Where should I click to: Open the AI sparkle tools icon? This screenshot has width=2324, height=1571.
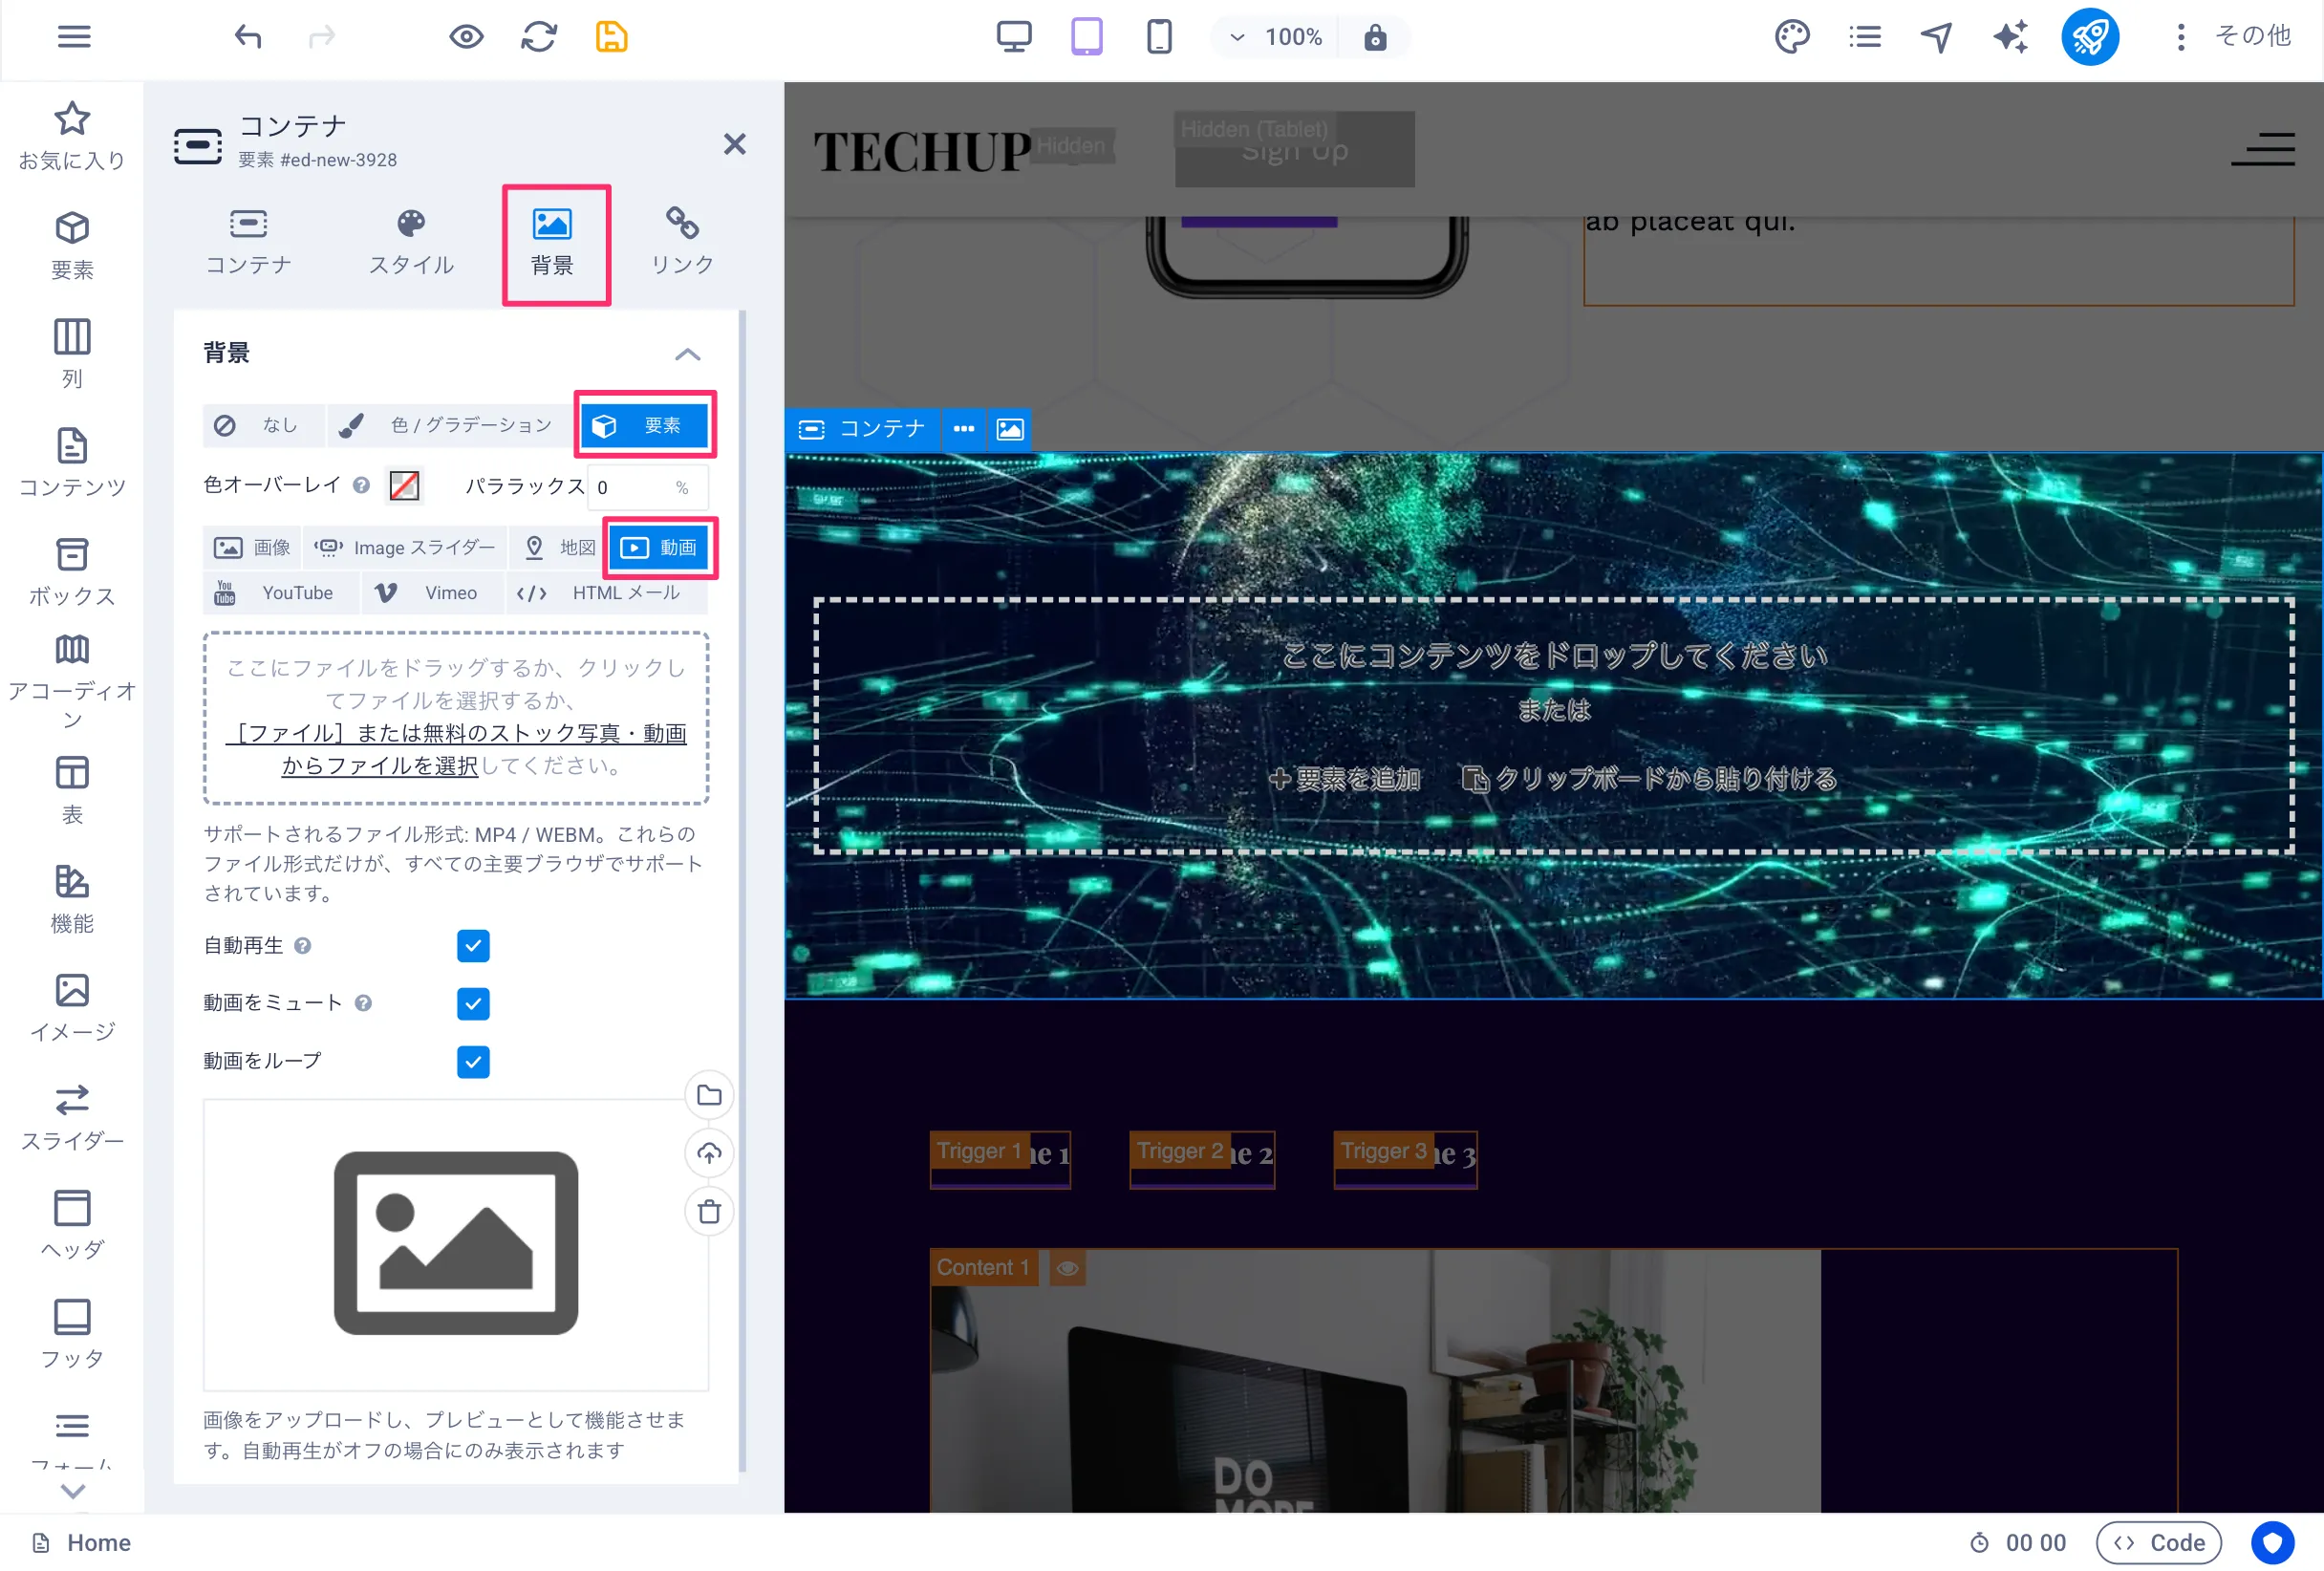[x=2010, y=37]
